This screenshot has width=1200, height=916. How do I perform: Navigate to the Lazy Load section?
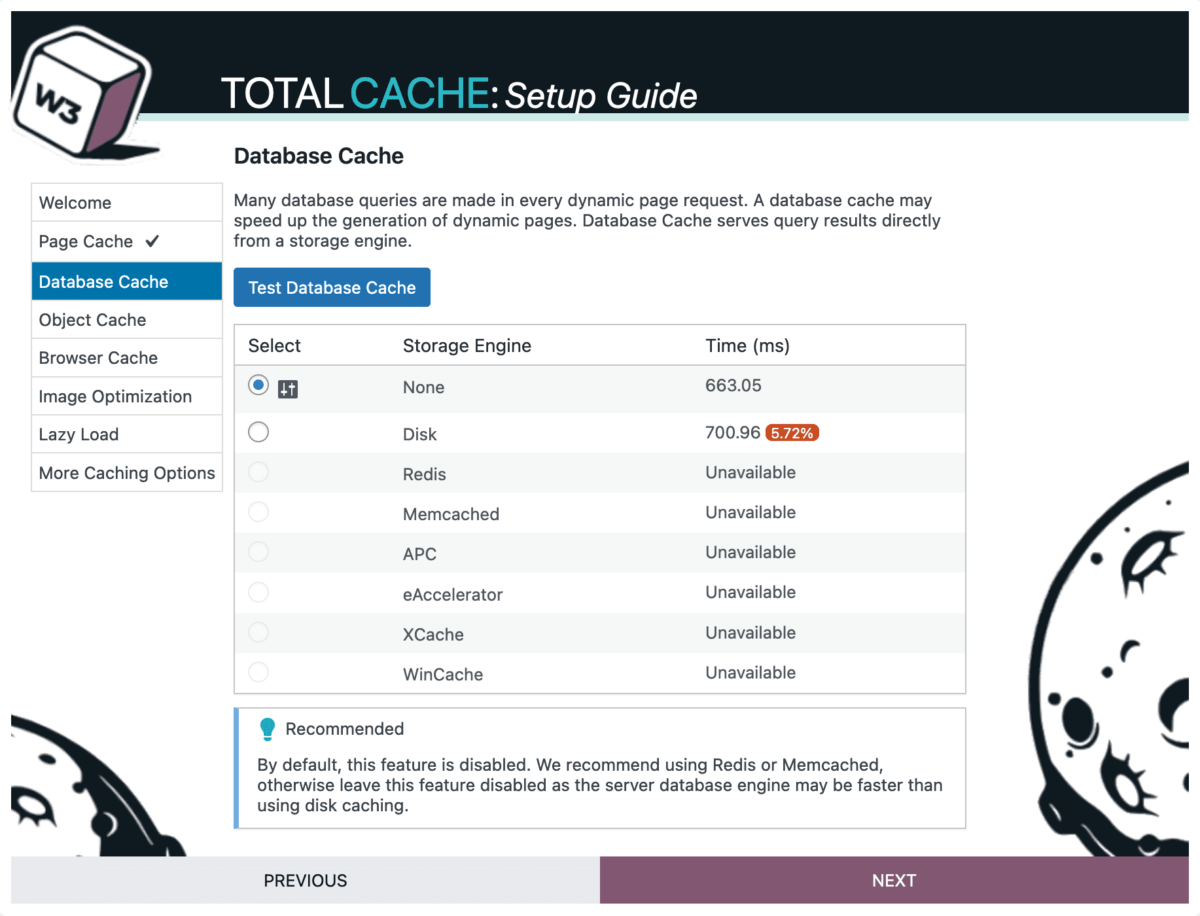(x=79, y=434)
